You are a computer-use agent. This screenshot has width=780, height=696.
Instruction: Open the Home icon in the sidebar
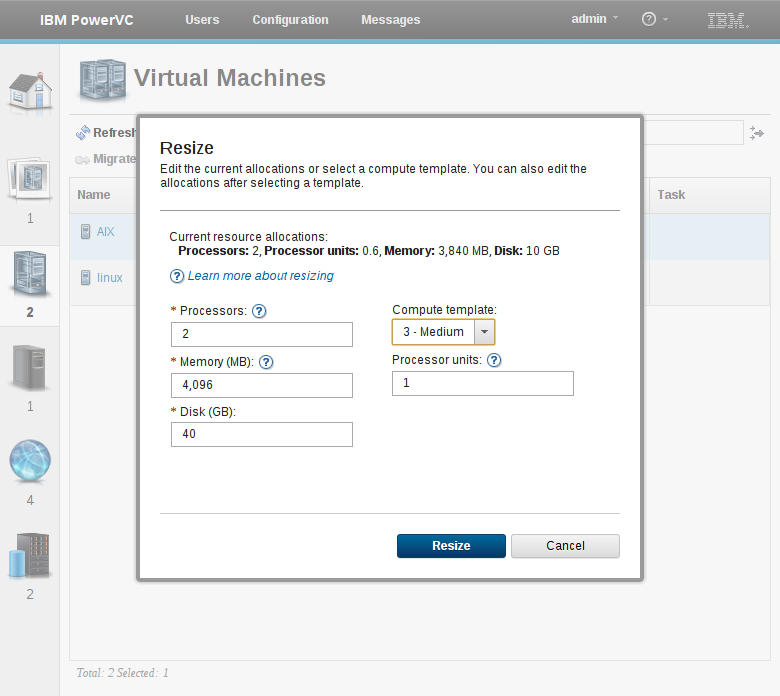pyautogui.click(x=30, y=91)
